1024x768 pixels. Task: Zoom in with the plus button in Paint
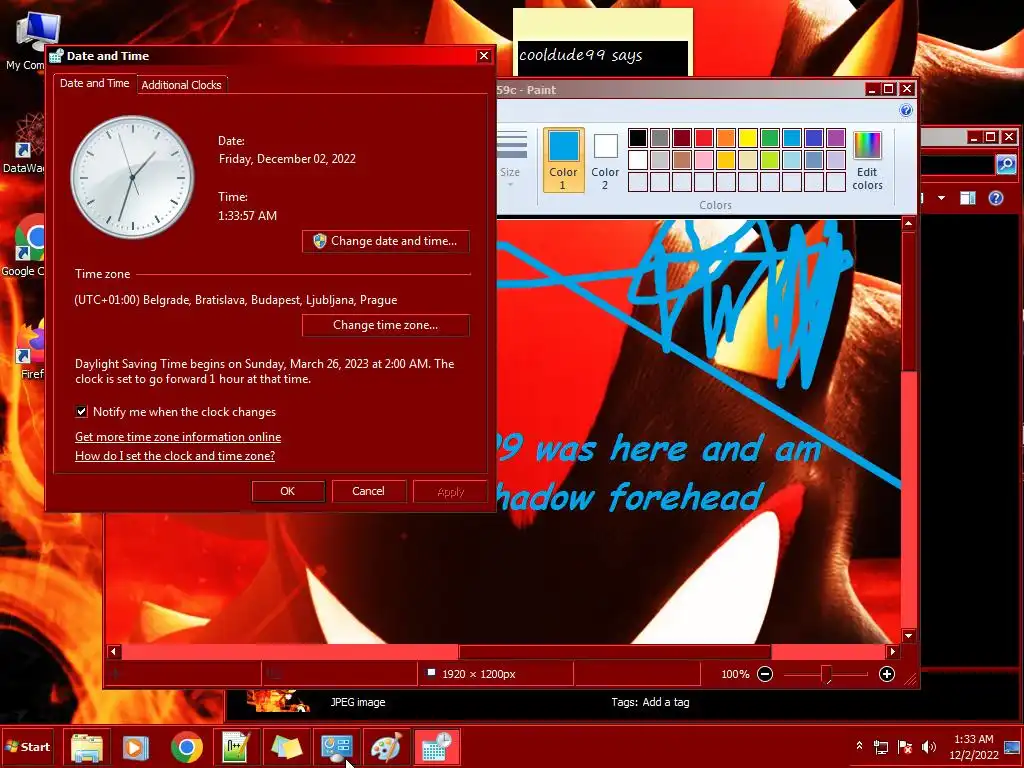point(887,674)
